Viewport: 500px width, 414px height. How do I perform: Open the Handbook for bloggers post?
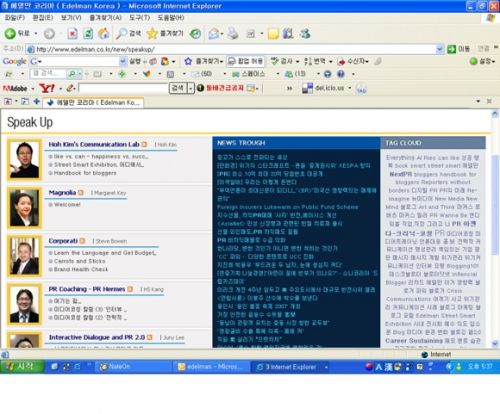85,173
